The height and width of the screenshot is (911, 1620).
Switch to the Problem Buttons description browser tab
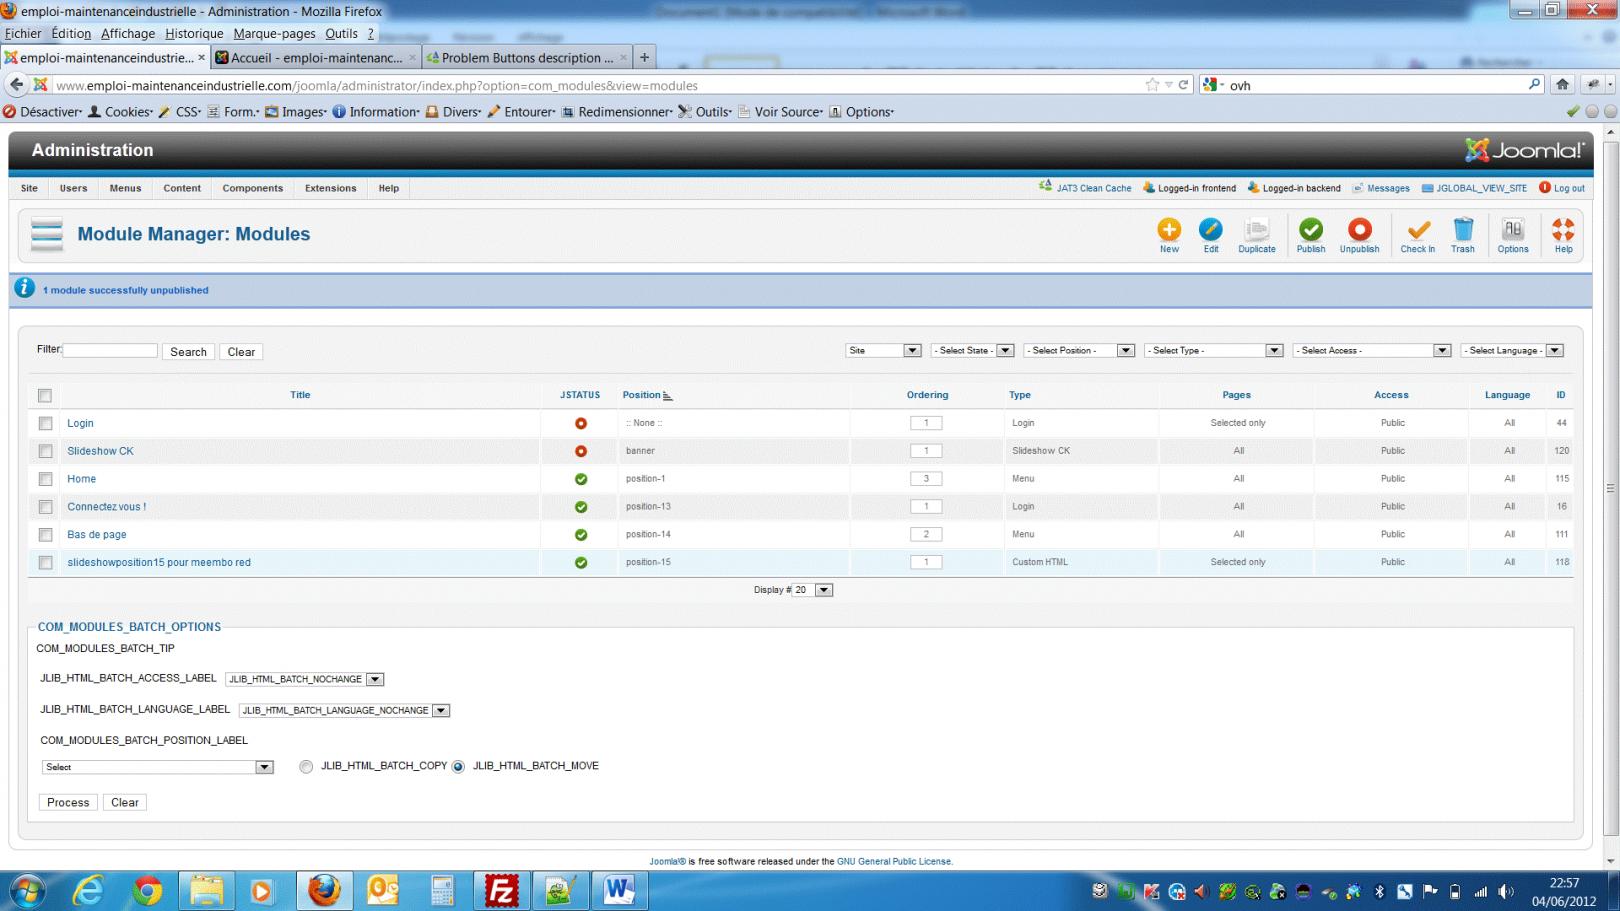tap(525, 57)
